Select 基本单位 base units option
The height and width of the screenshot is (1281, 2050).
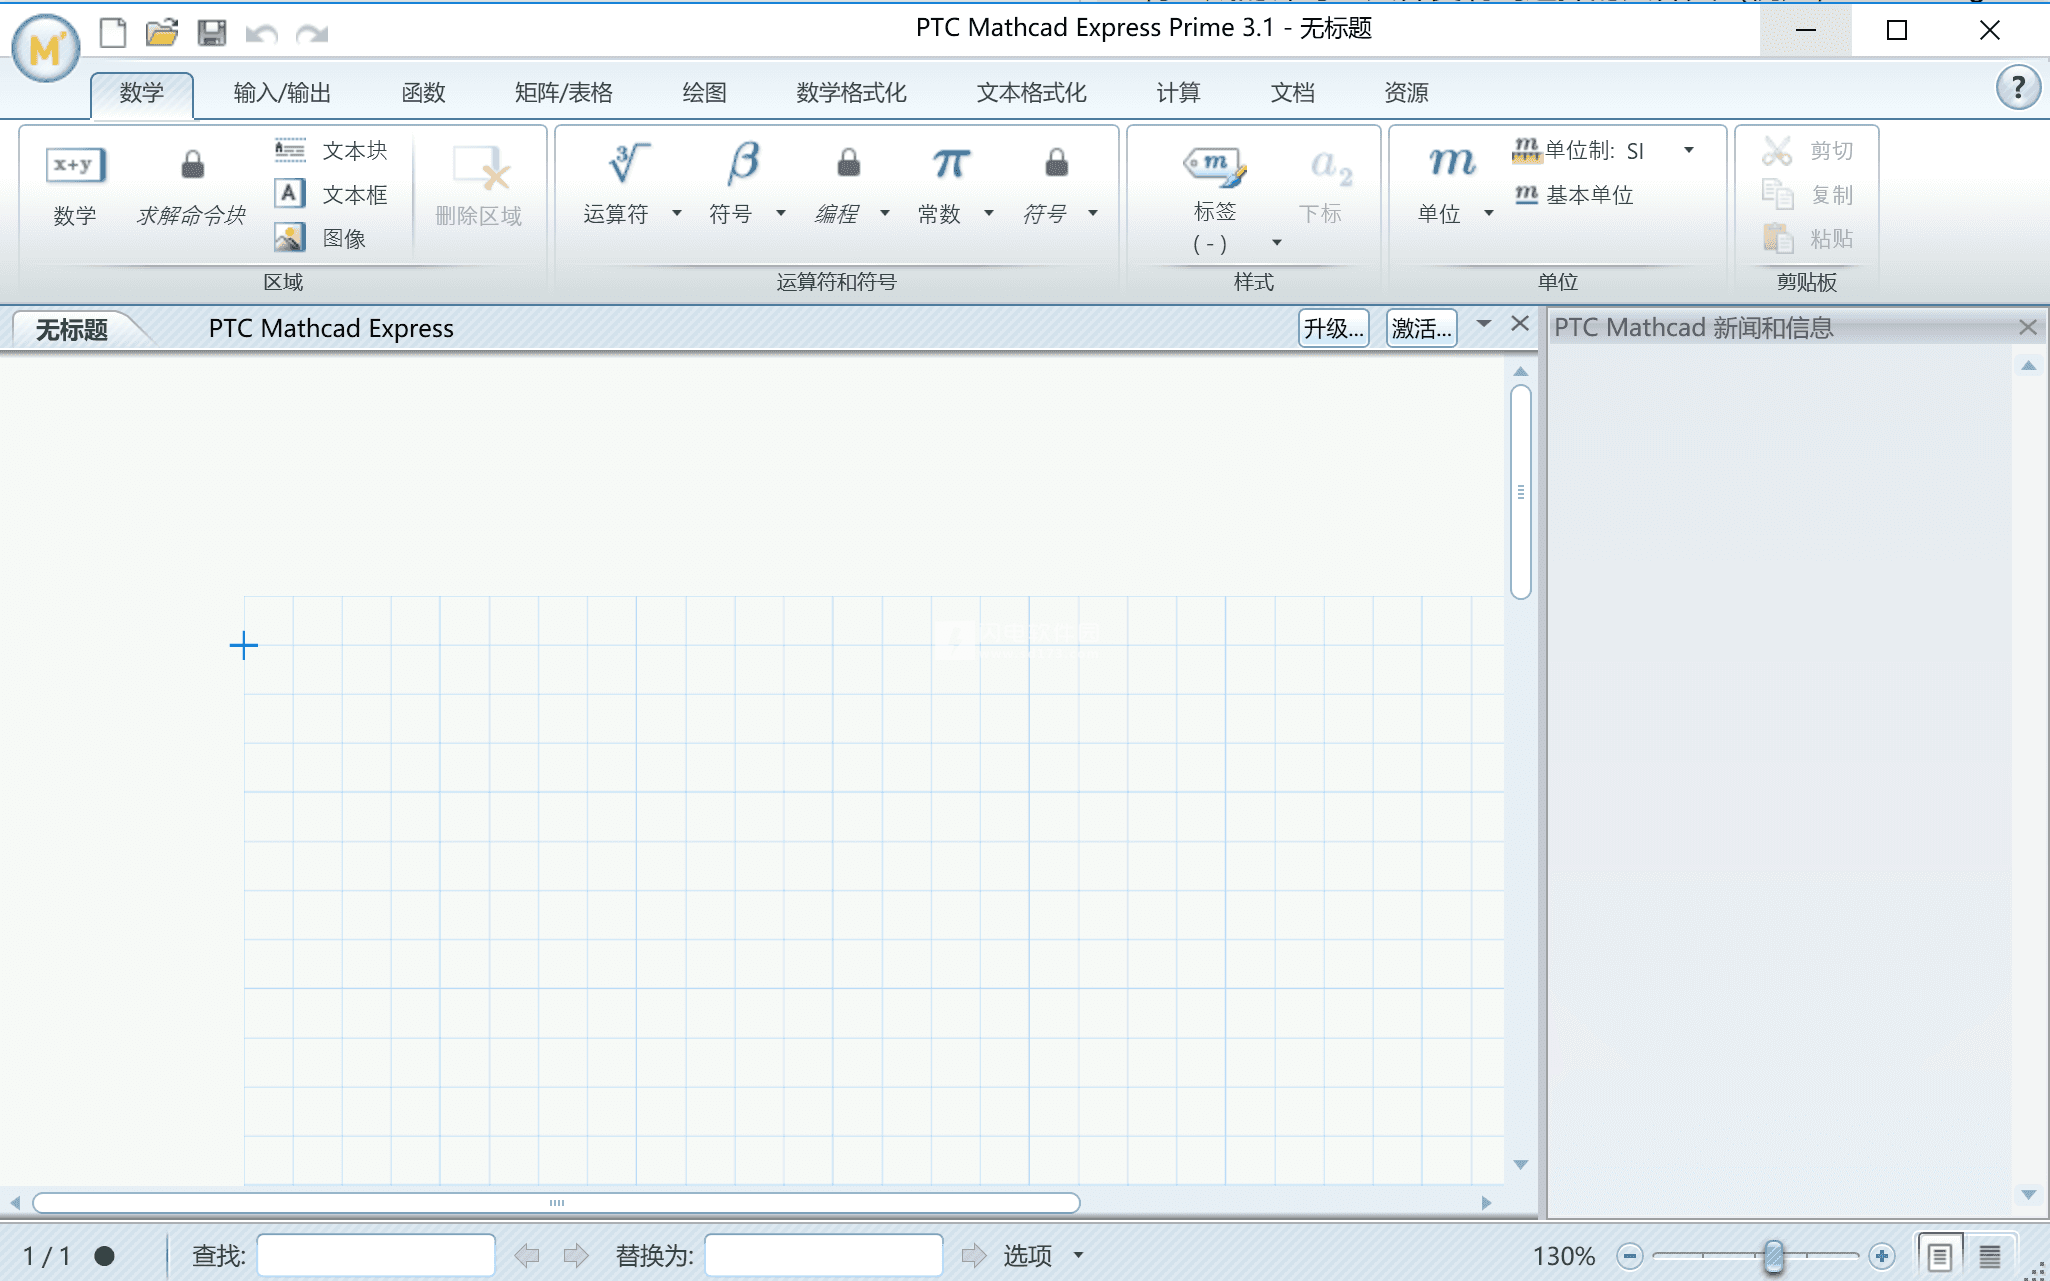pyautogui.click(x=1574, y=194)
